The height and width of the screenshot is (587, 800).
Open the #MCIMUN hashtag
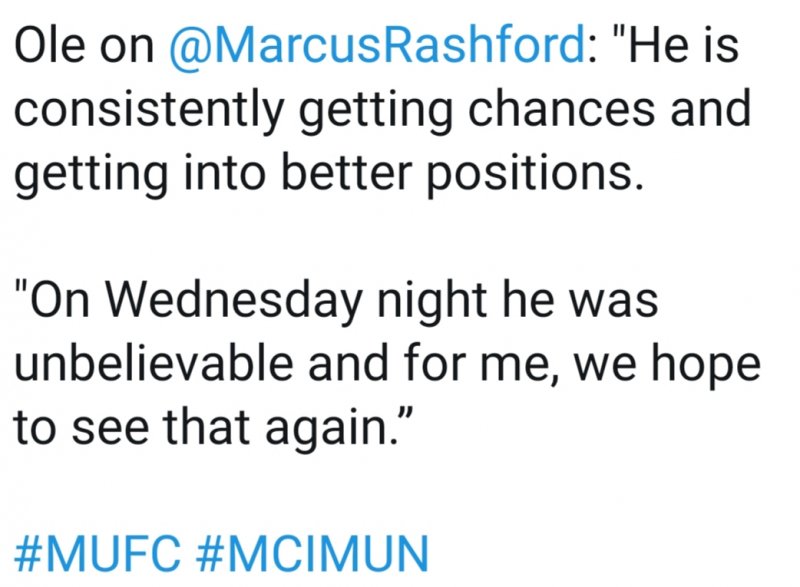click(312, 554)
